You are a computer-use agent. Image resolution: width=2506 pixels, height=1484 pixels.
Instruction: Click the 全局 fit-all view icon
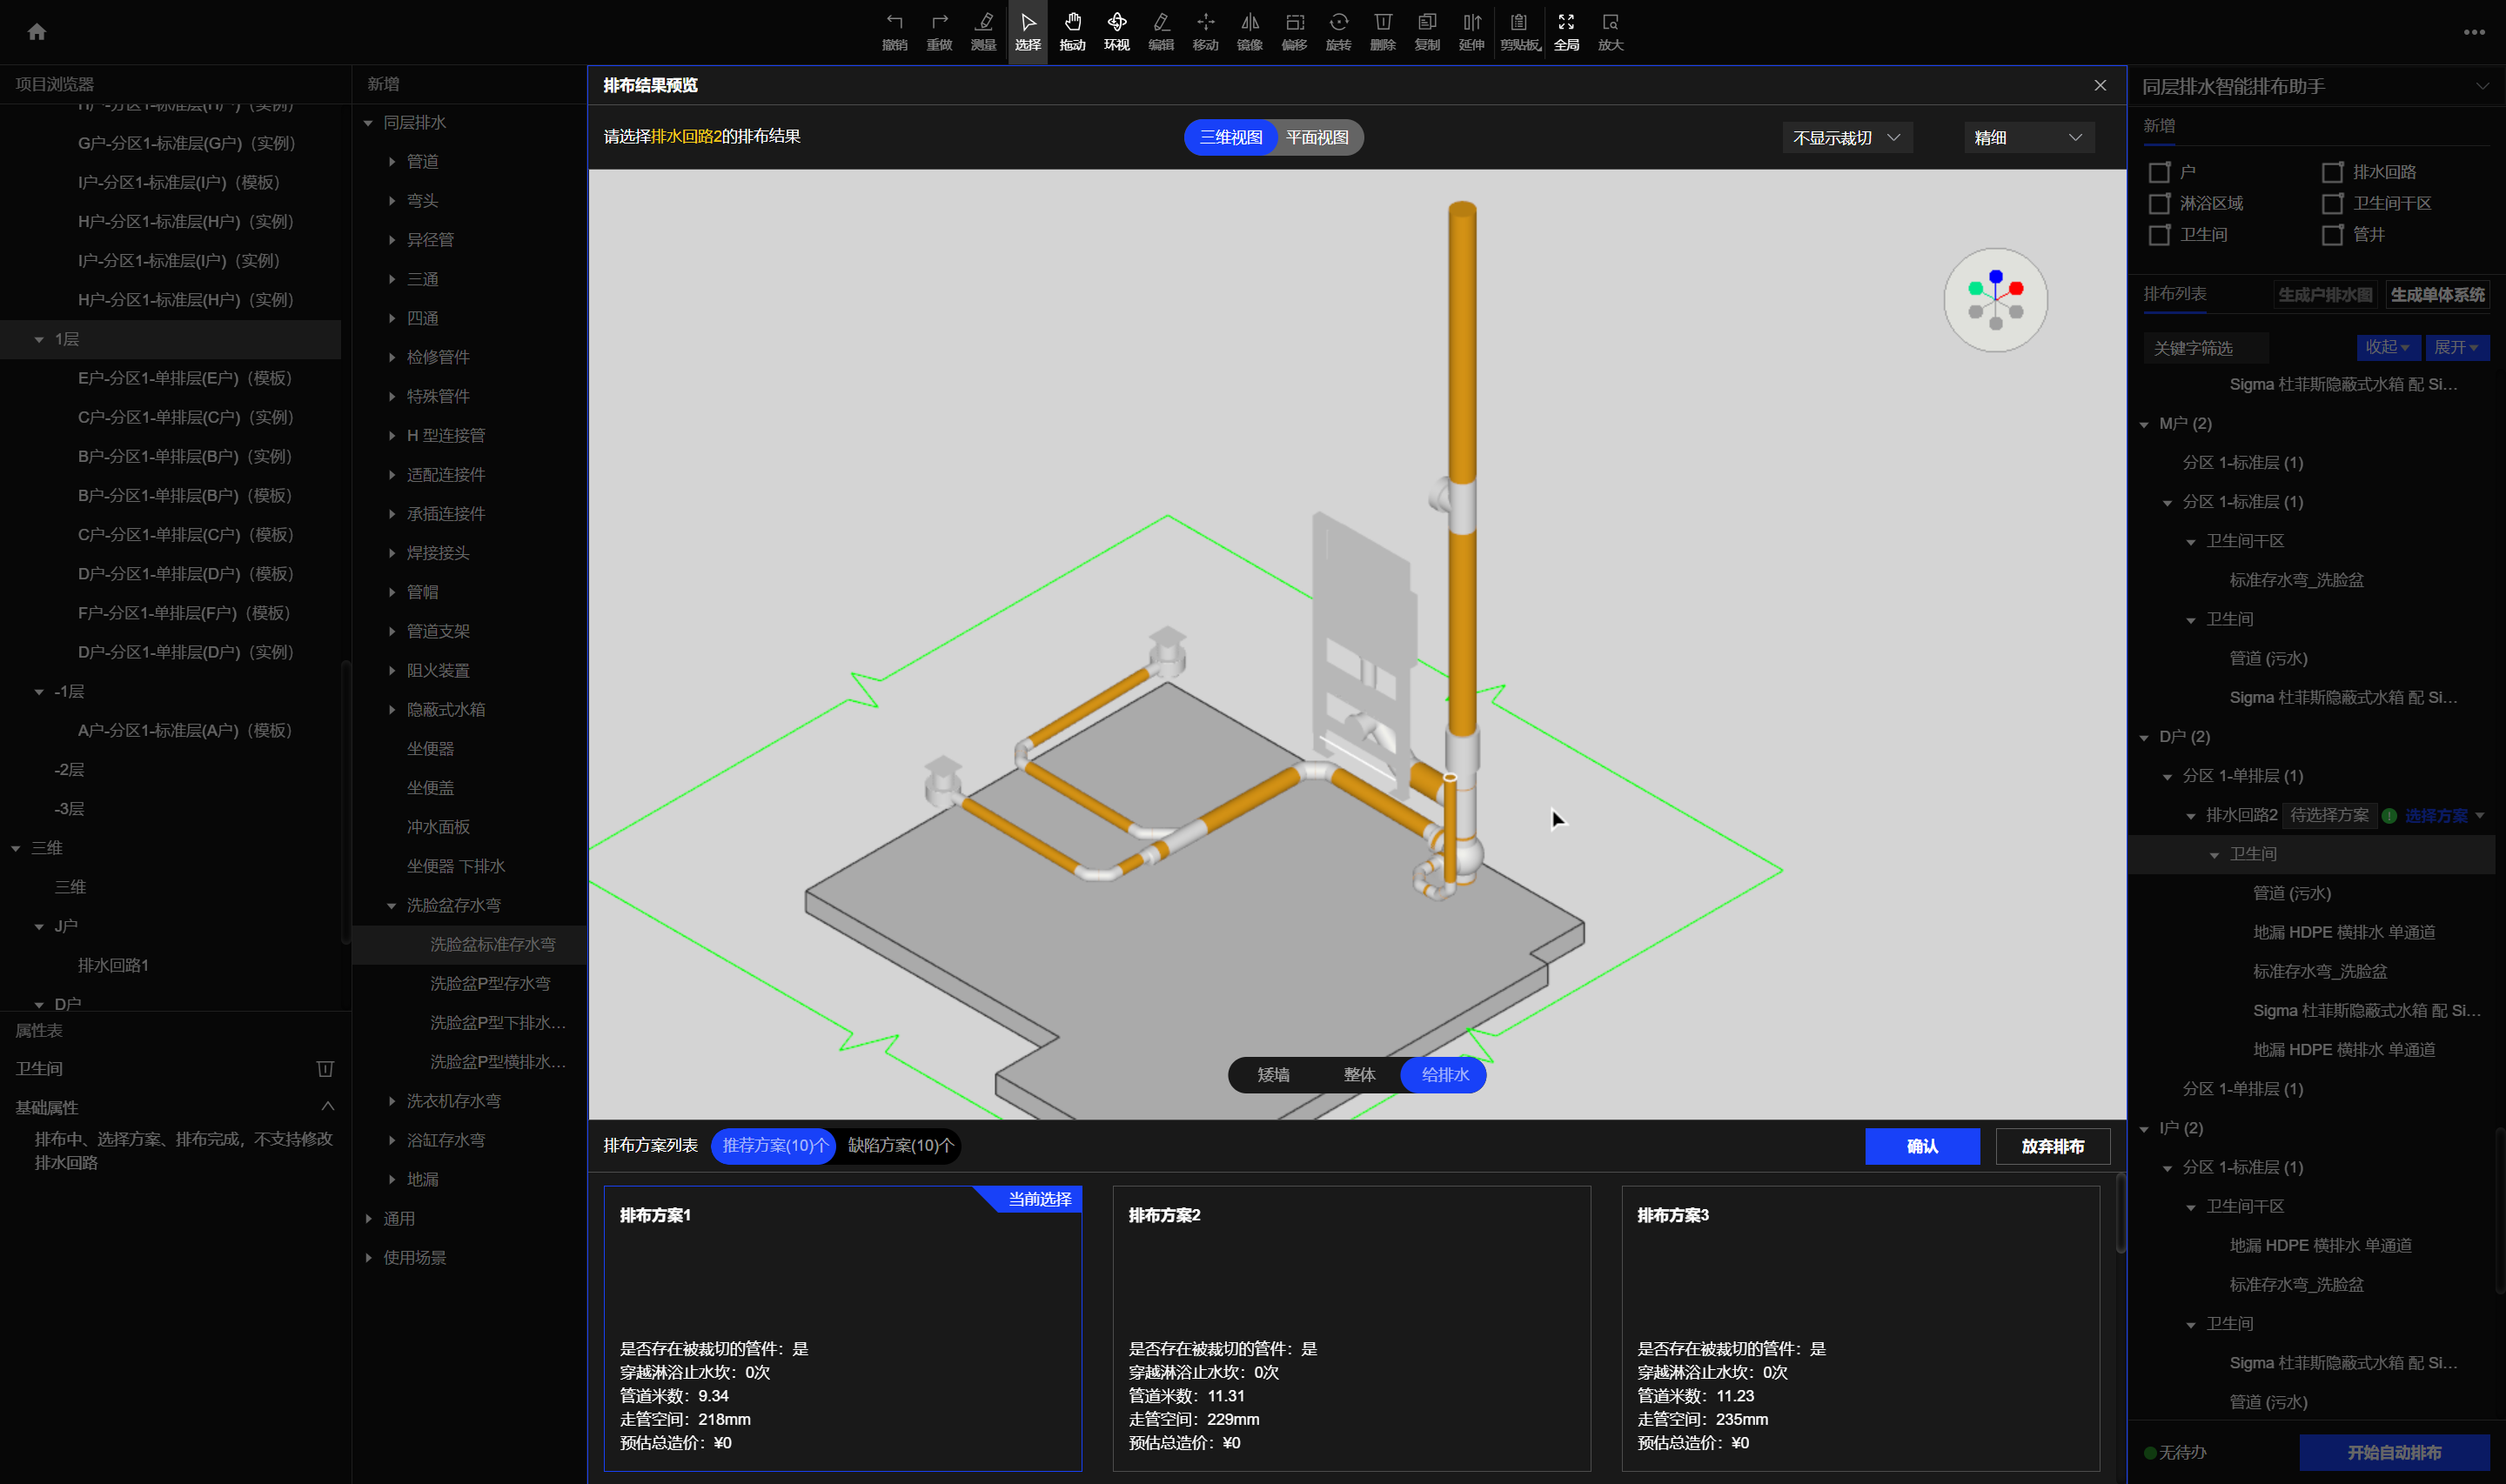[x=1566, y=30]
